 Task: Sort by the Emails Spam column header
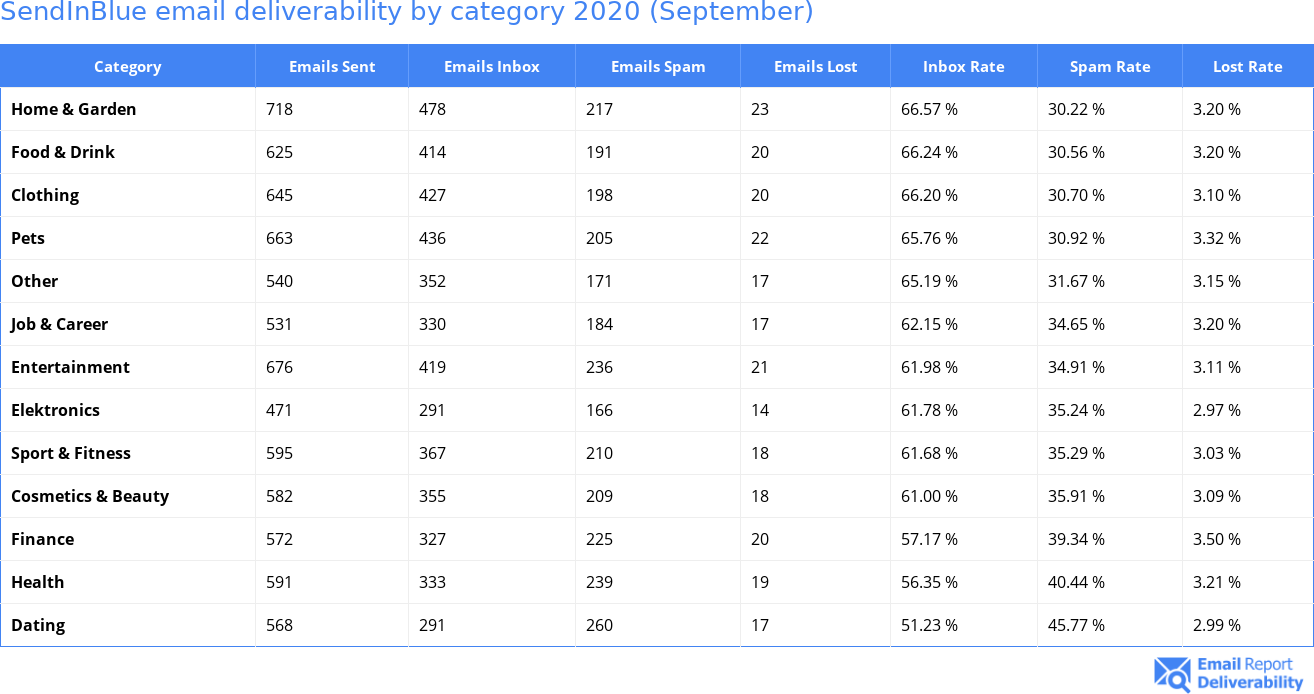tap(658, 67)
